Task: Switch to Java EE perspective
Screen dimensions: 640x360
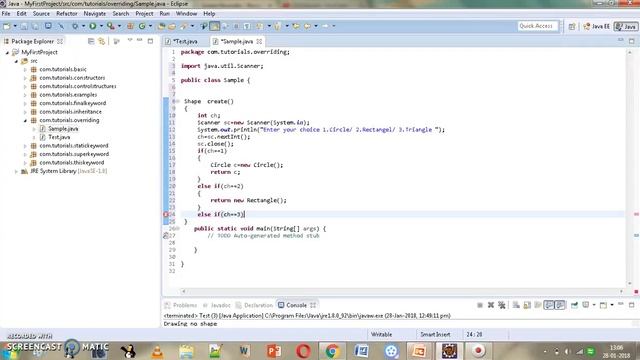Action: click(597, 27)
